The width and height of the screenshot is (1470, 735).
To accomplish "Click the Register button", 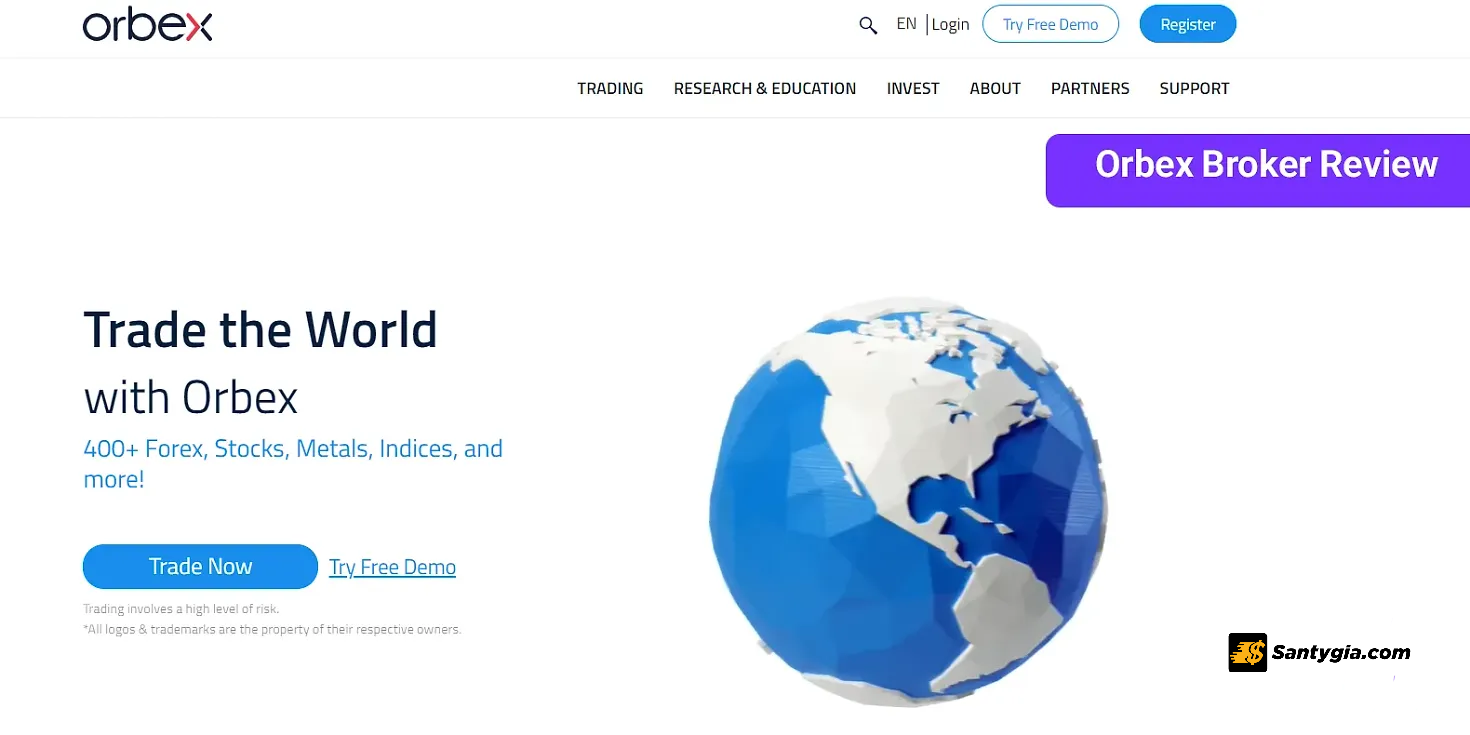I will coord(1188,25).
